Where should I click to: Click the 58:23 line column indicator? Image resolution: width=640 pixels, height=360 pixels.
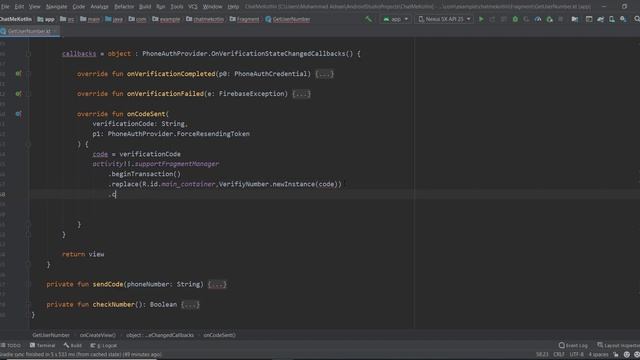click(x=542, y=355)
